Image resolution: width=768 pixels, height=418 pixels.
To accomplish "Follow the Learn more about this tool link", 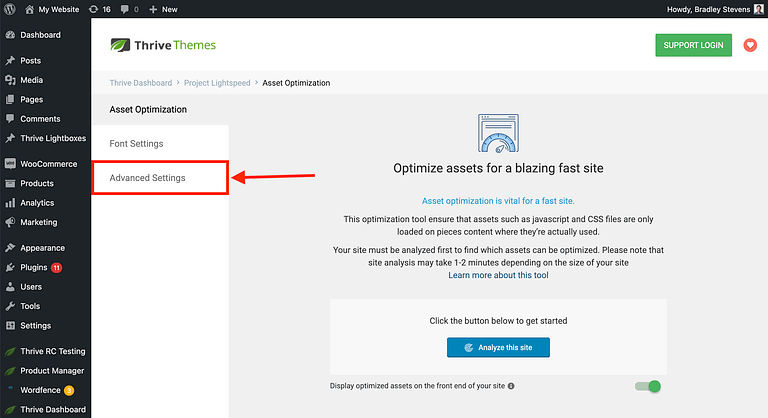I will coord(498,275).
